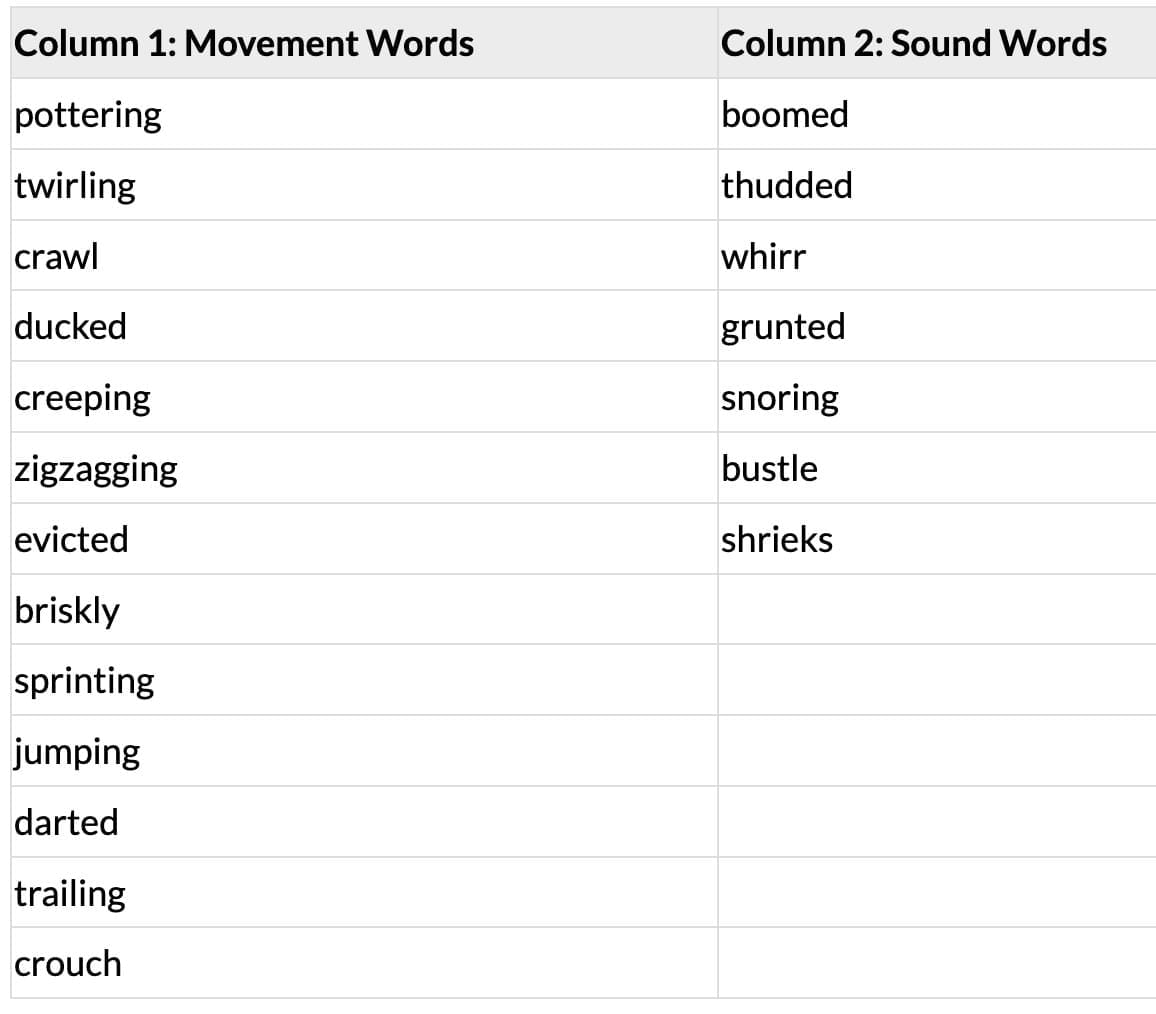Select the 'ducked' table cell
This screenshot has width=1156, height=1014.
pos(71,327)
